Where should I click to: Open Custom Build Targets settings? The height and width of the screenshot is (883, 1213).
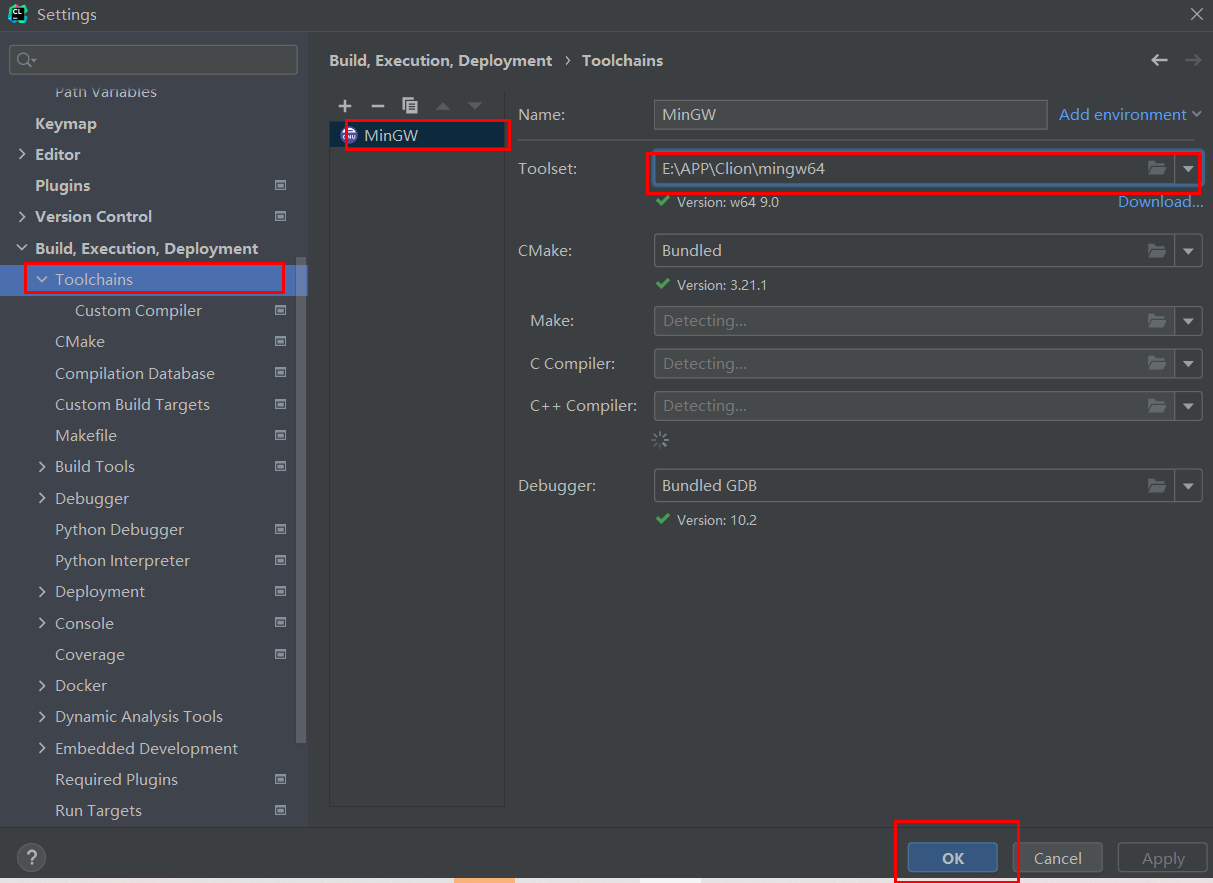[x=132, y=404]
